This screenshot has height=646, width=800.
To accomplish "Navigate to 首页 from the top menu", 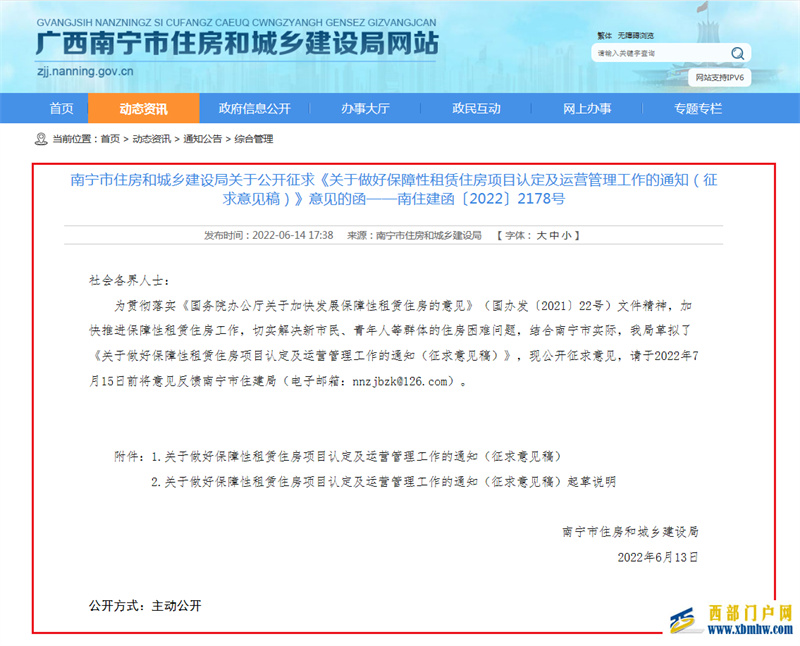I will point(60,108).
